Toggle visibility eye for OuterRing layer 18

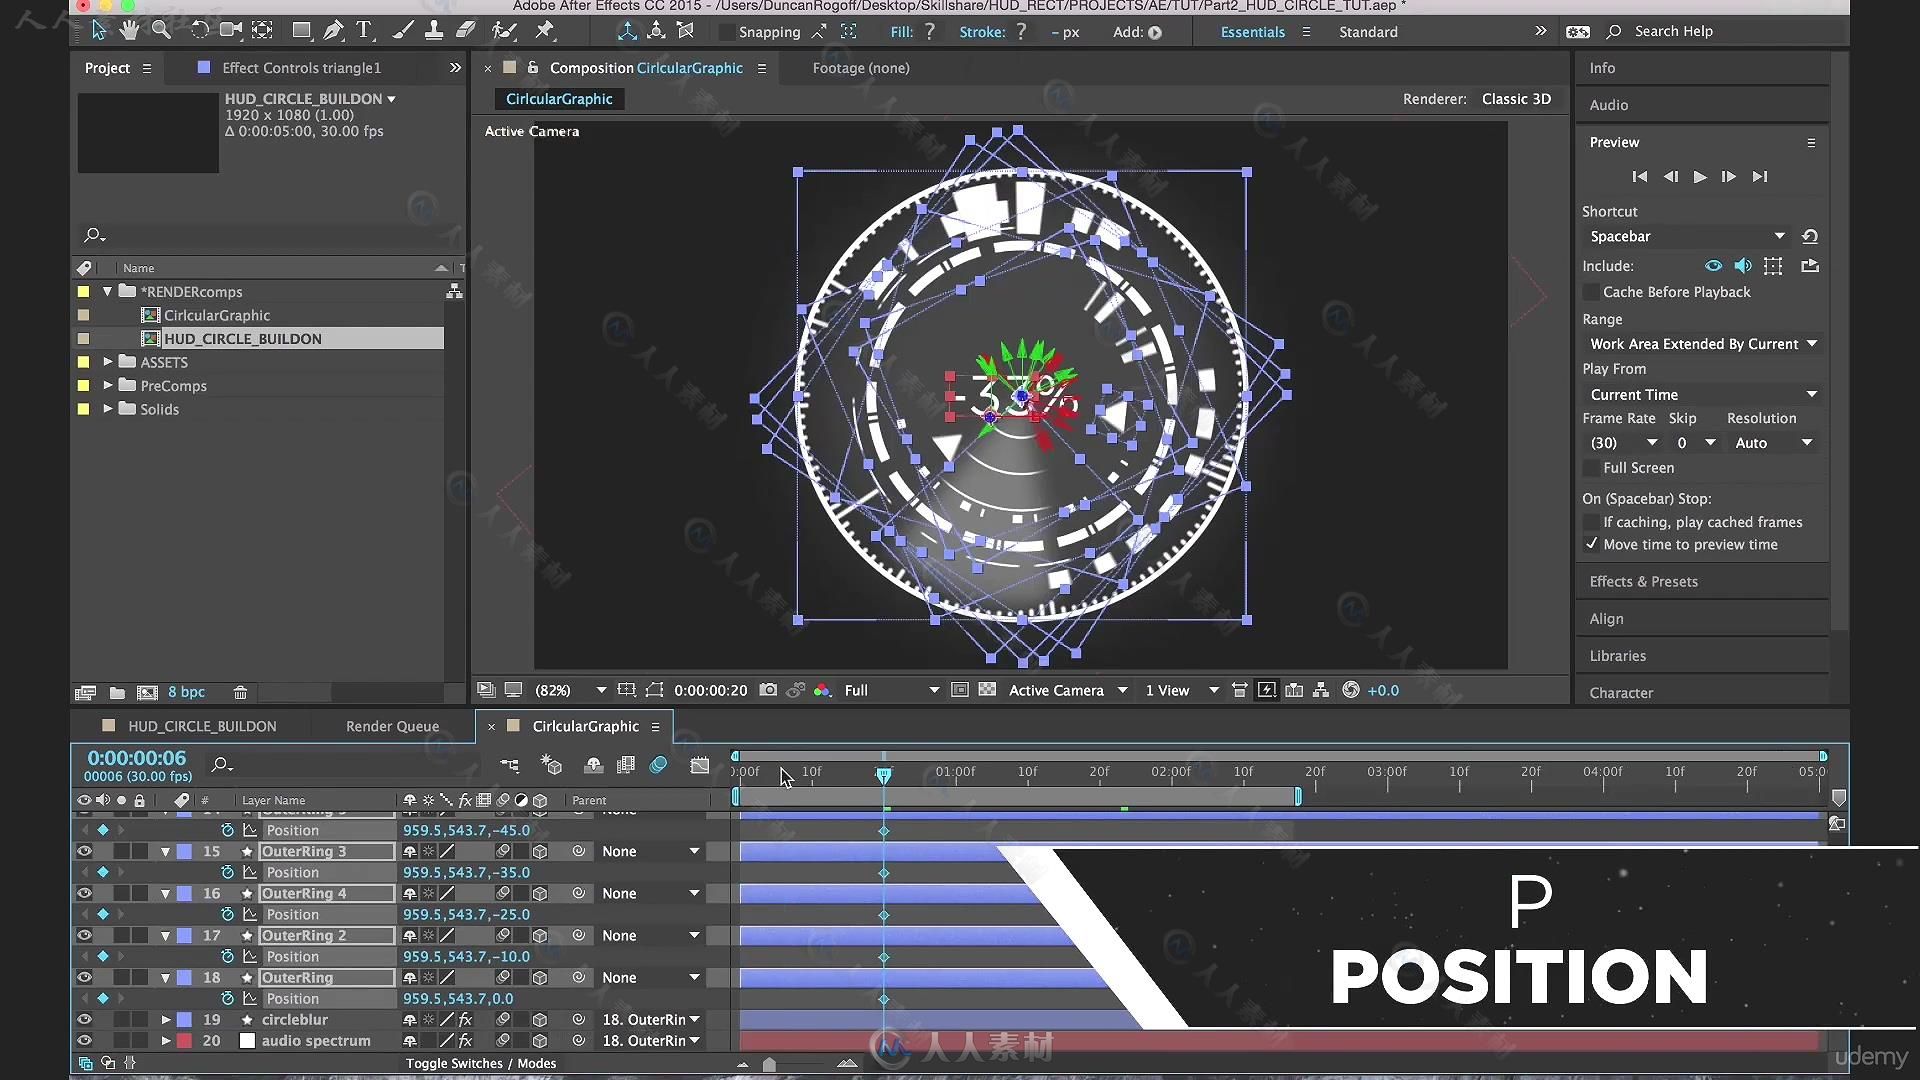[83, 976]
